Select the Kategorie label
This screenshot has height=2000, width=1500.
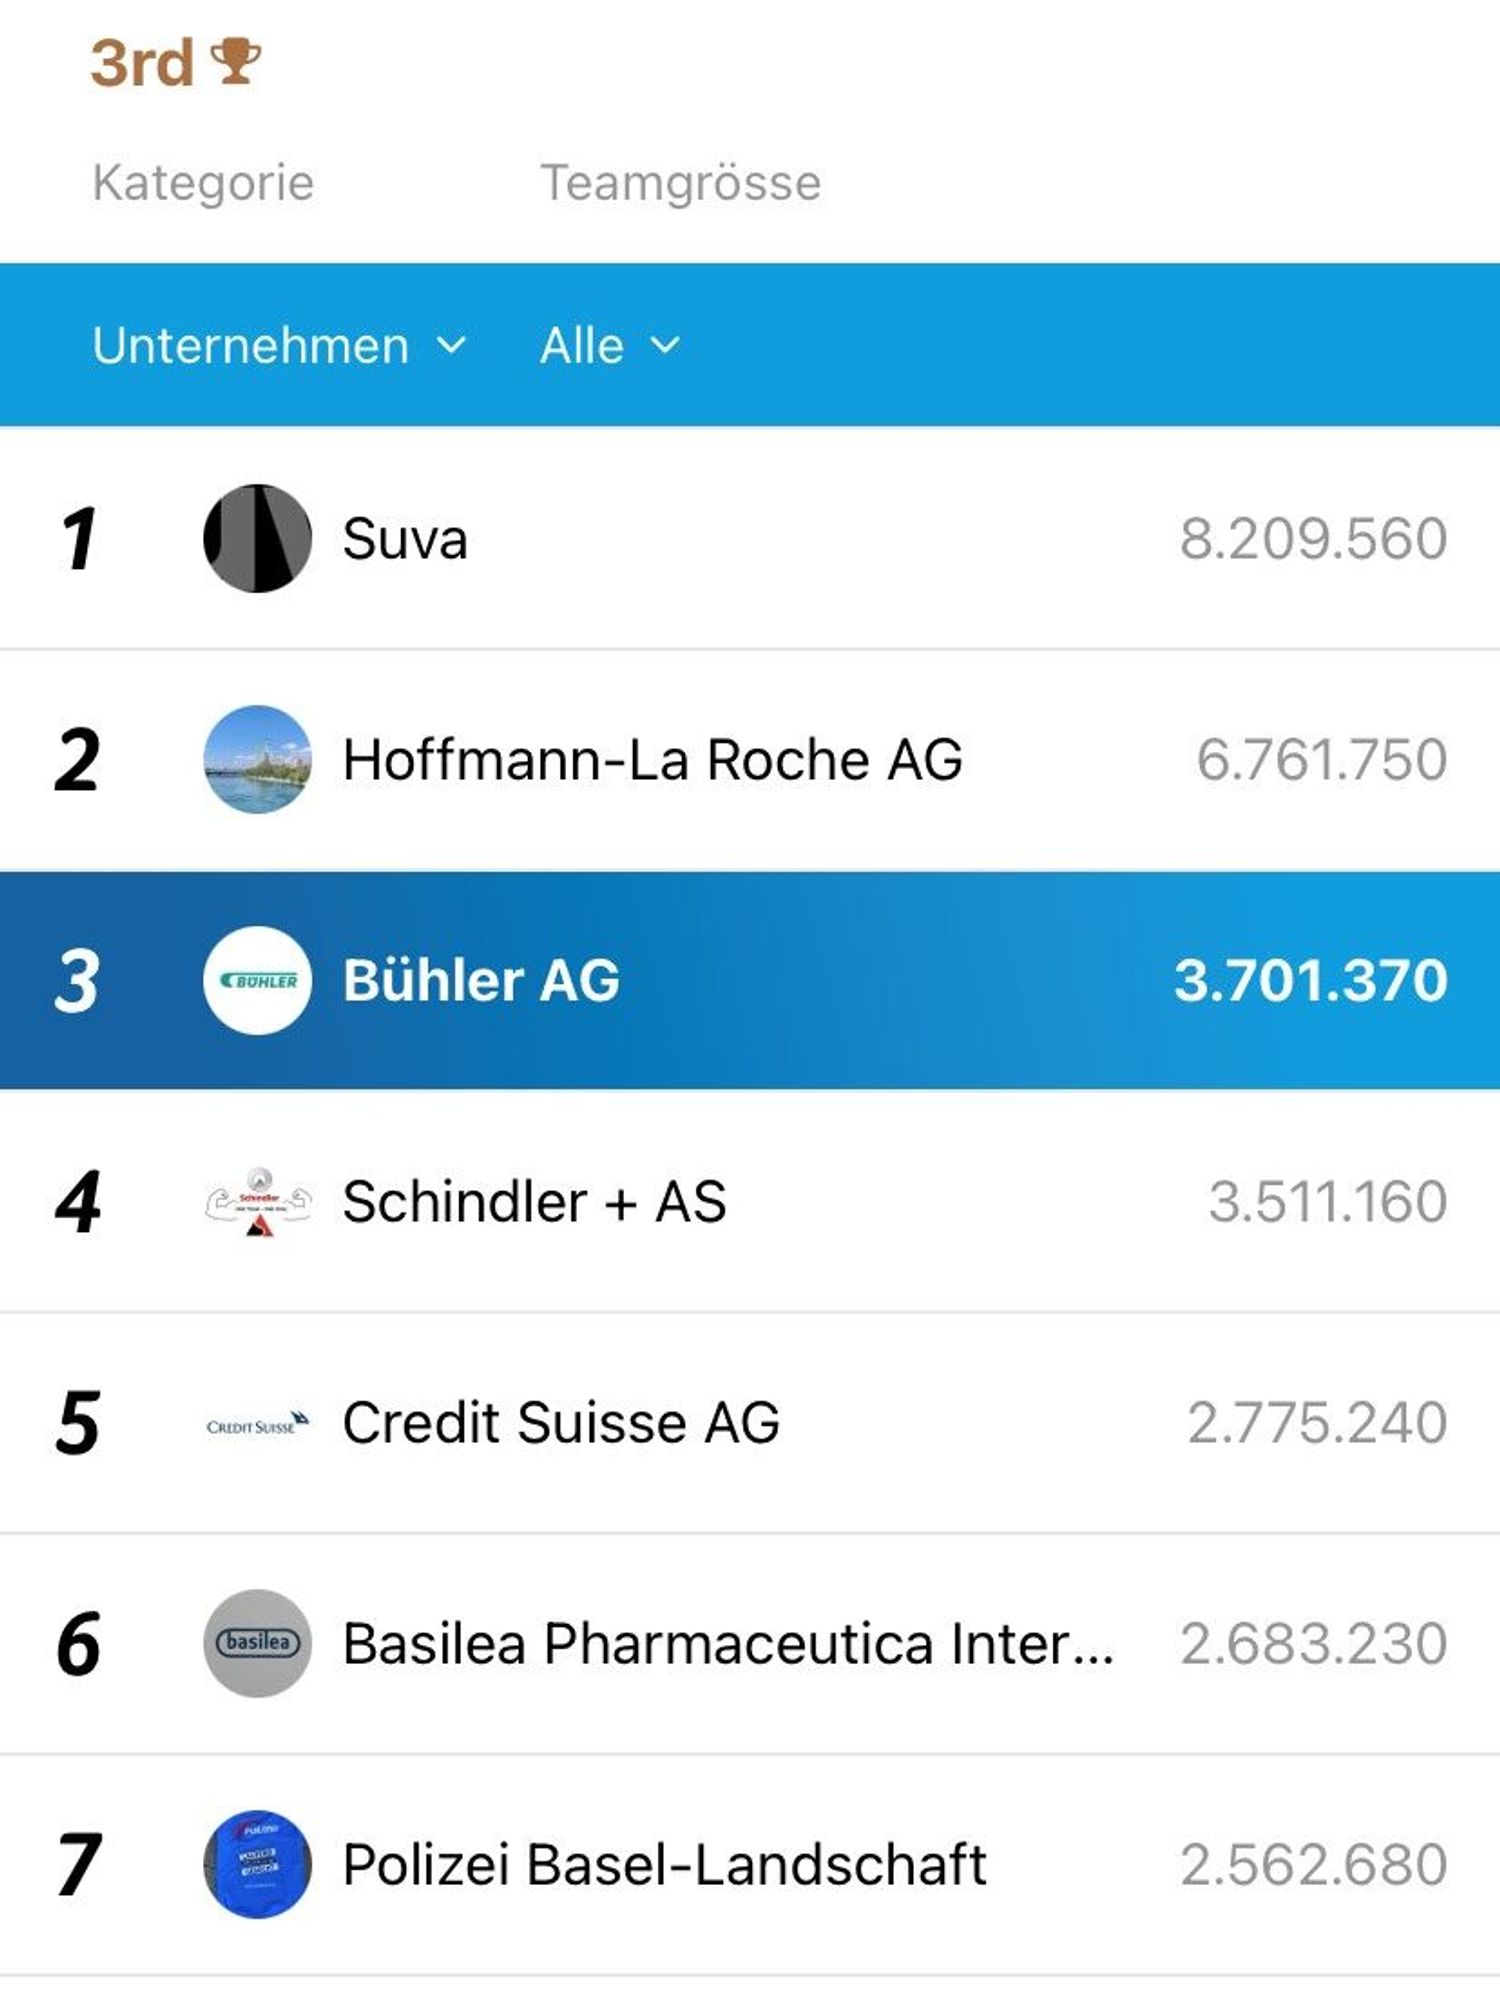pyautogui.click(x=203, y=183)
